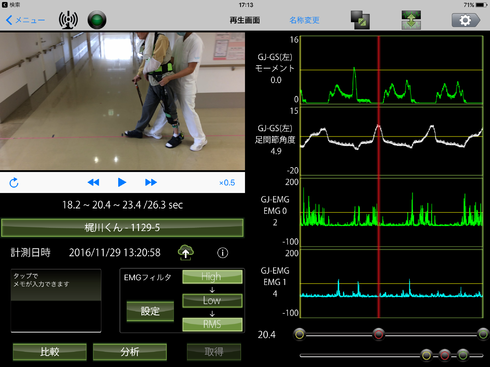The height and width of the screenshot is (367, 490).
Task: Tap the 足関節角度 ankle angle graph
Action: tap(392, 141)
